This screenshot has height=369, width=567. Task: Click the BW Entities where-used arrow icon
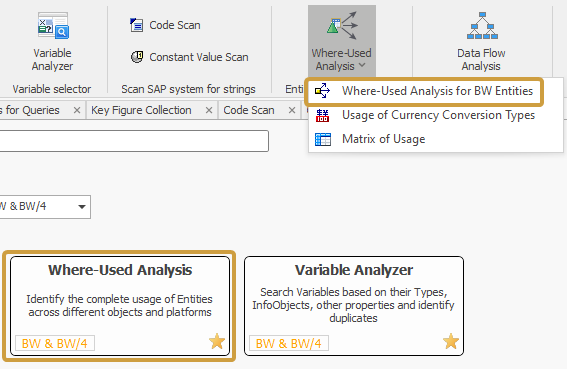(x=322, y=91)
